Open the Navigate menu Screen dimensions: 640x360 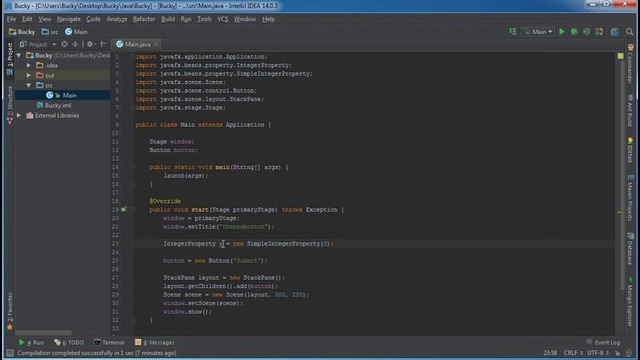pos(69,19)
